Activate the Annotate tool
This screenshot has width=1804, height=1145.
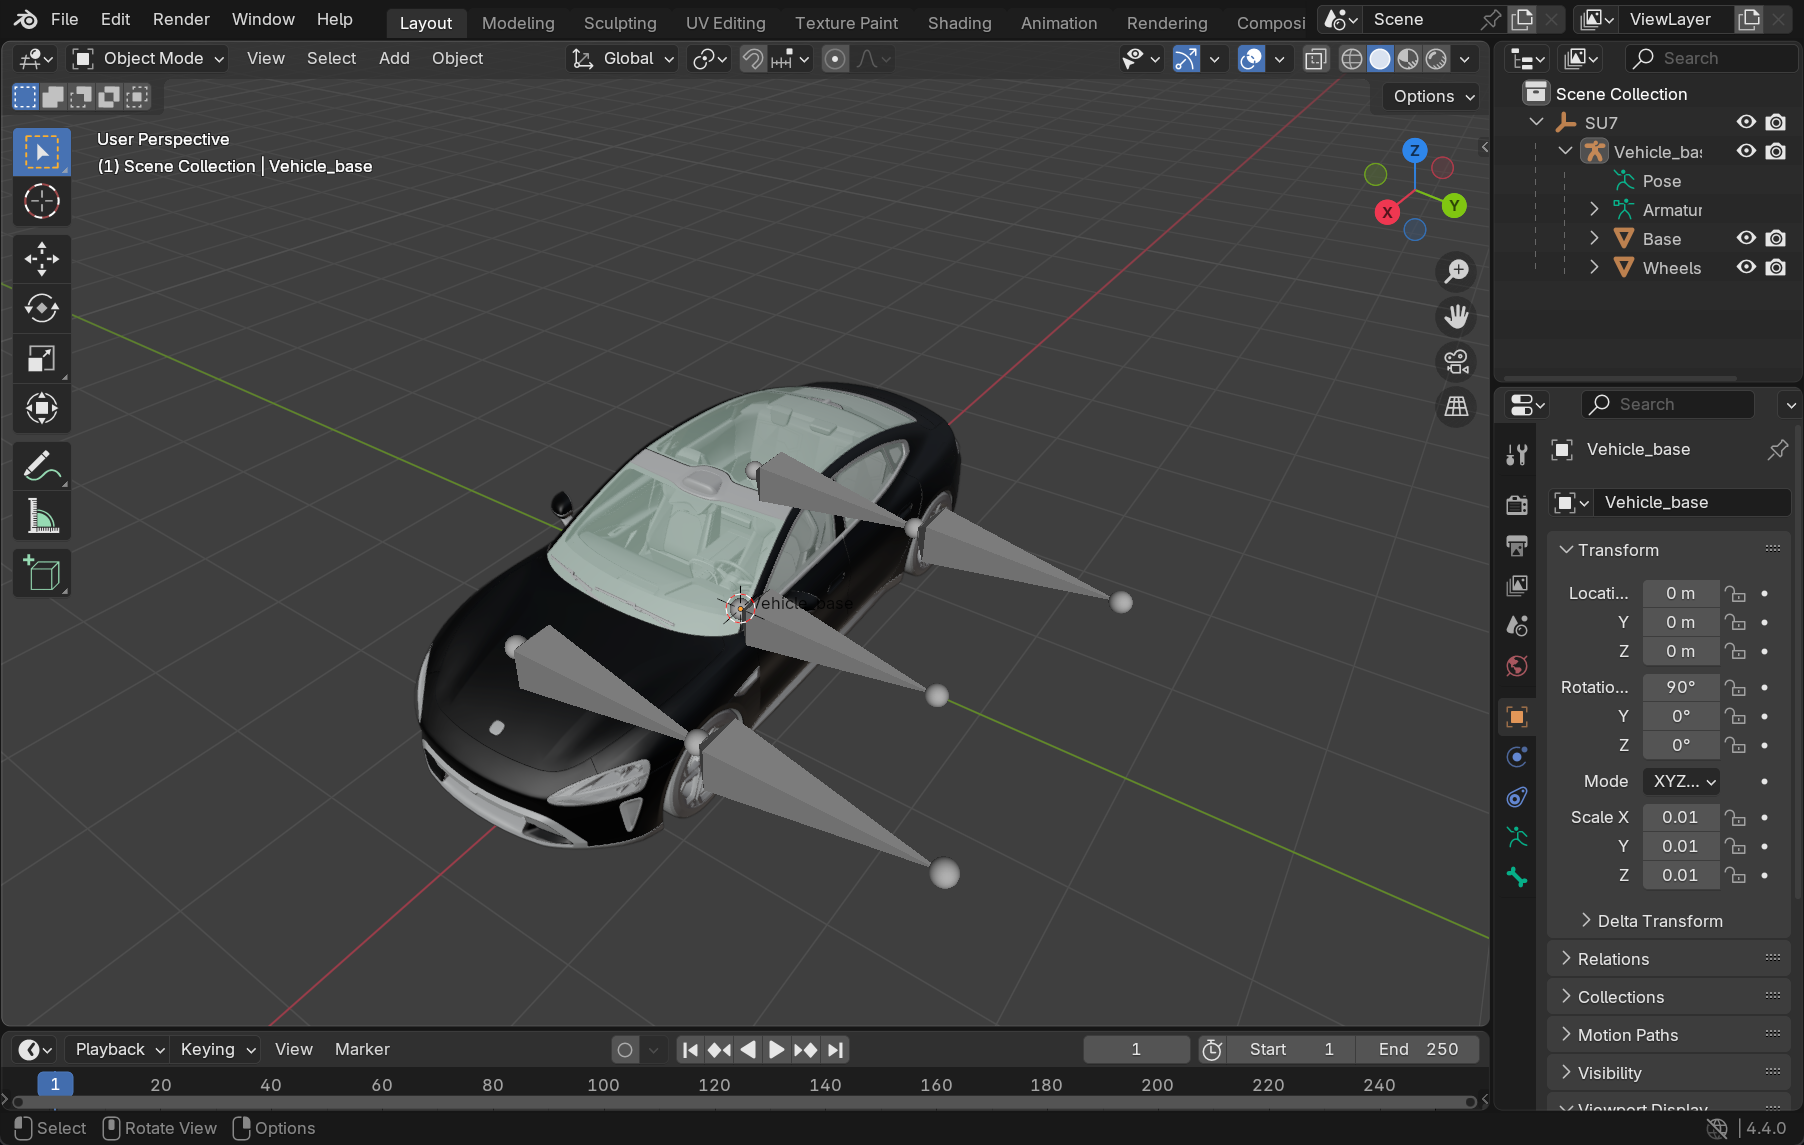[x=41, y=466]
